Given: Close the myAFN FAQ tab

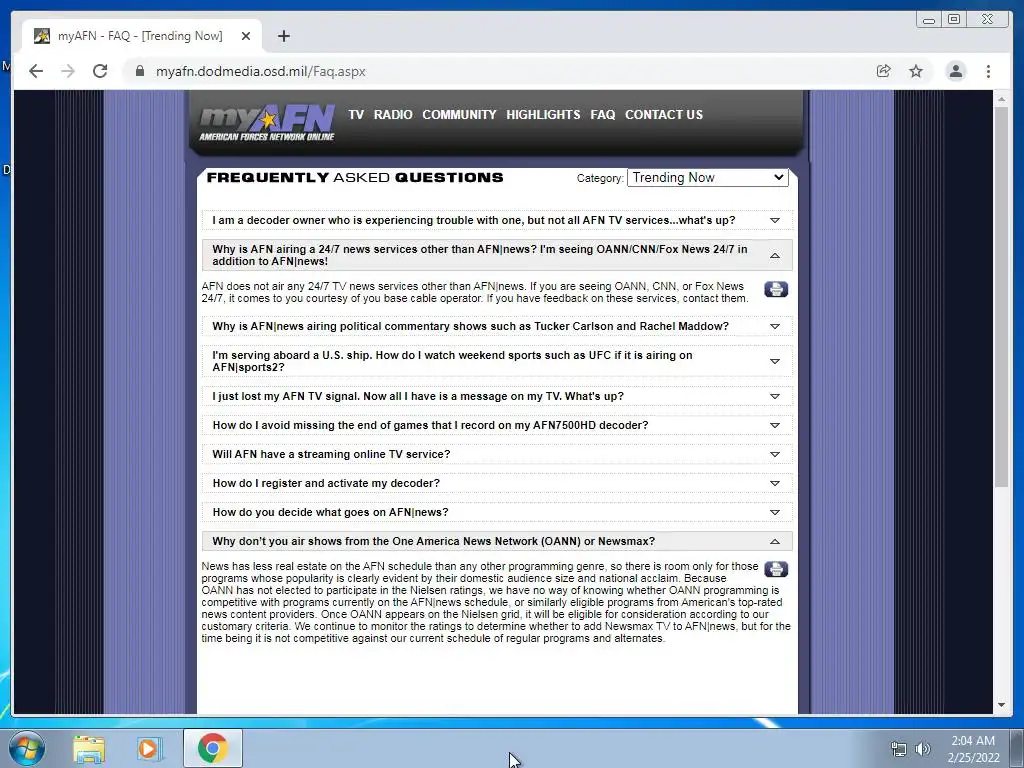Looking at the screenshot, I should [246, 36].
